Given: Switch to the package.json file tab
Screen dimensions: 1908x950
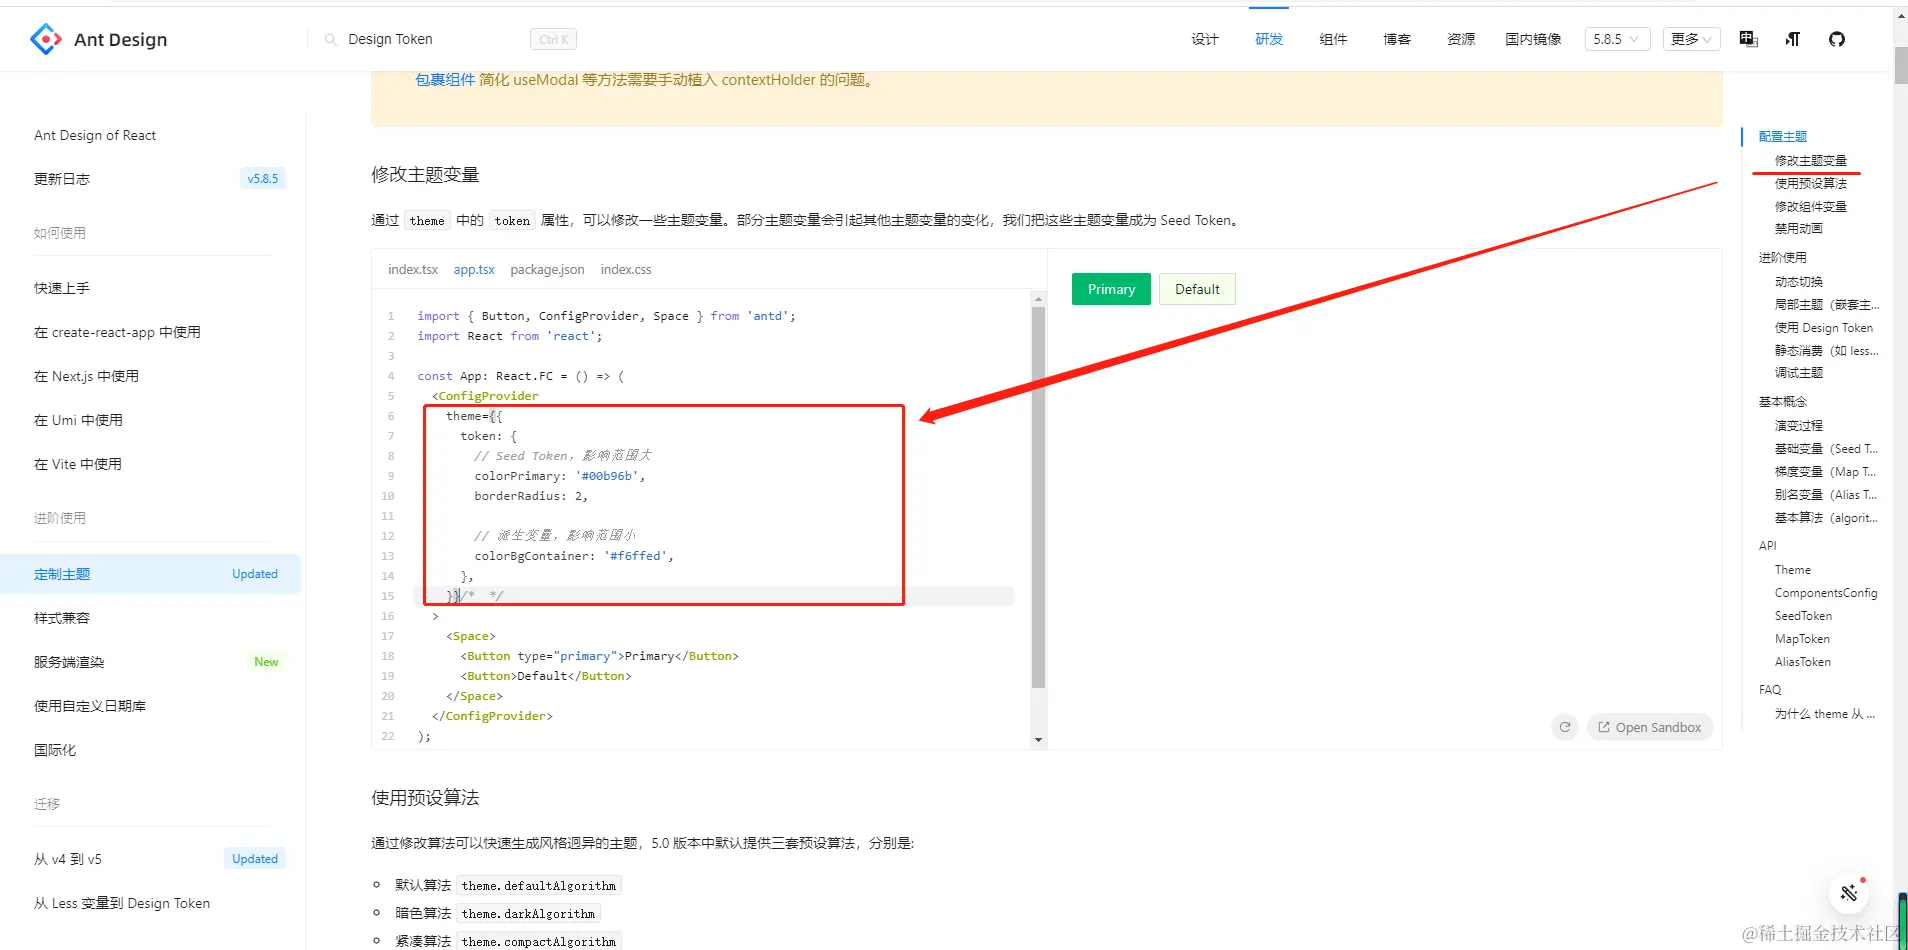Looking at the screenshot, I should tap(547, 270).
